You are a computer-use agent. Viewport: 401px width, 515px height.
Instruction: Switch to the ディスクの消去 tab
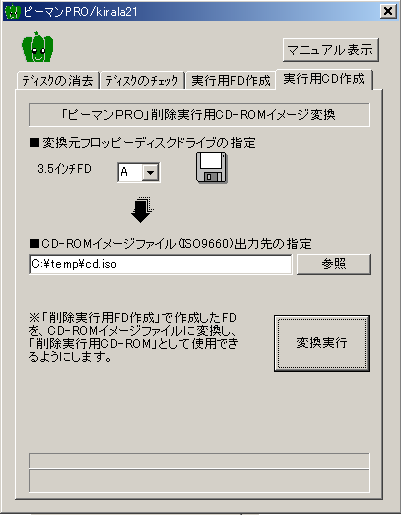[x=58, y=81]
